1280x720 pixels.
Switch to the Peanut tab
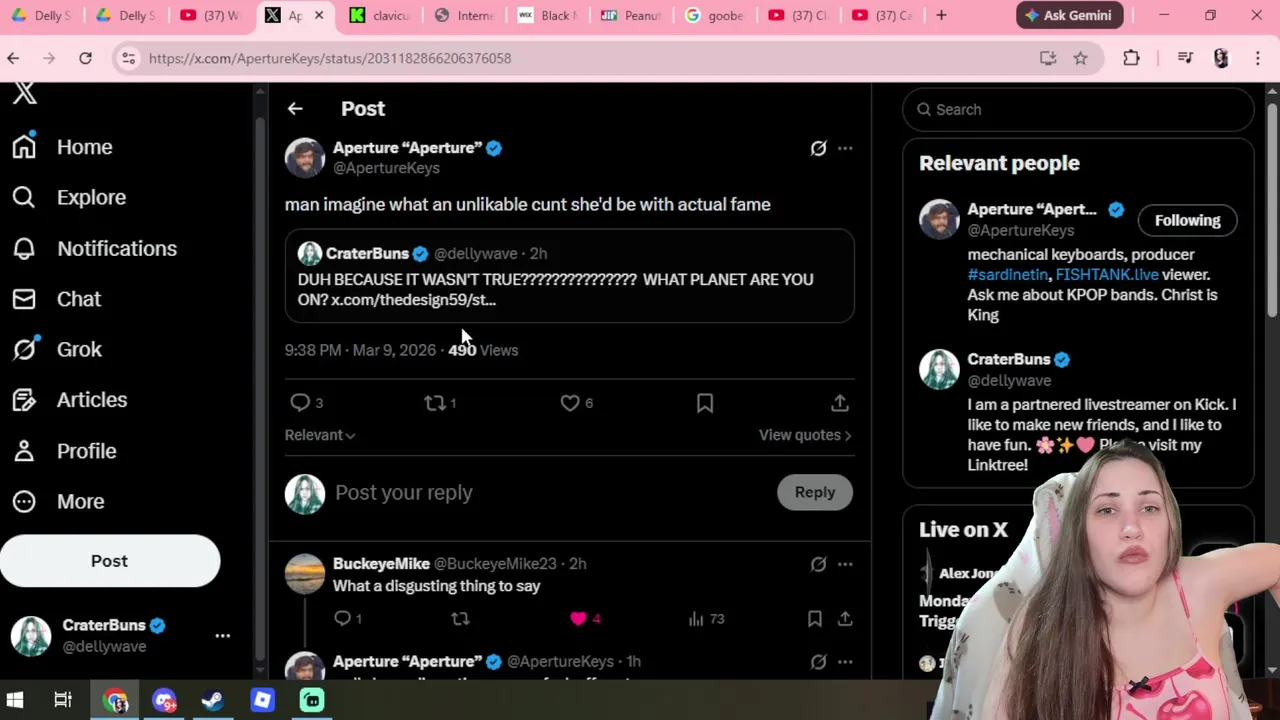click(x=631, y=15)
